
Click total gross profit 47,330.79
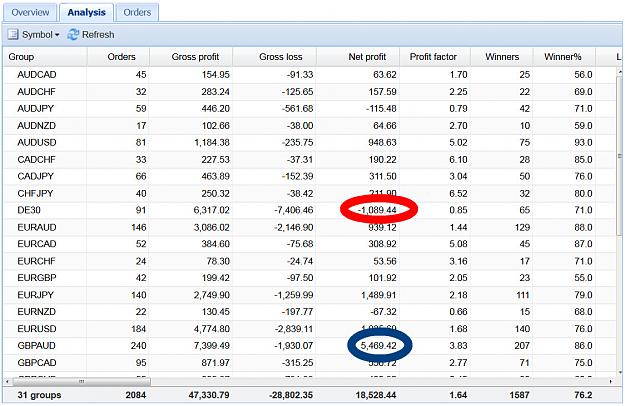point(208,395)
